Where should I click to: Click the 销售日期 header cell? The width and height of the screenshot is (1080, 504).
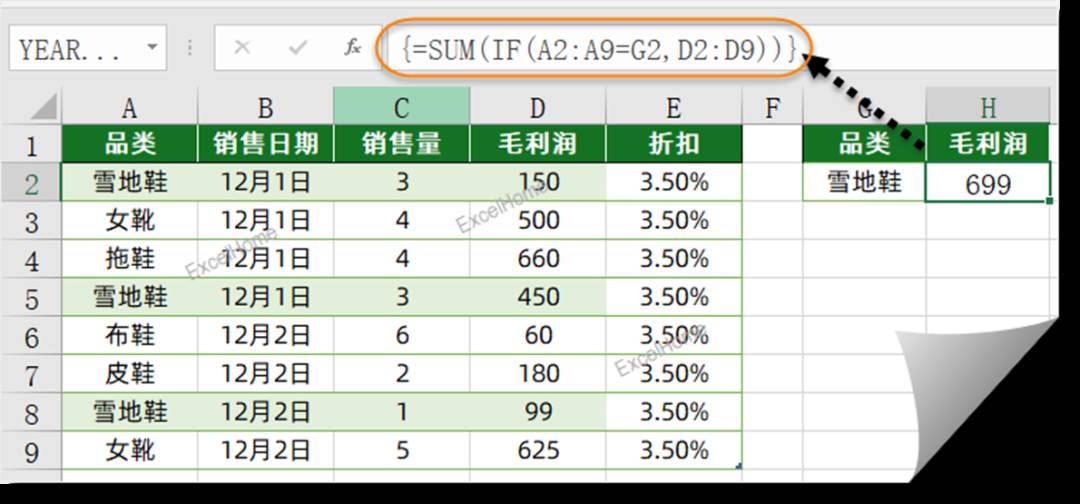[x=265, y=143]
